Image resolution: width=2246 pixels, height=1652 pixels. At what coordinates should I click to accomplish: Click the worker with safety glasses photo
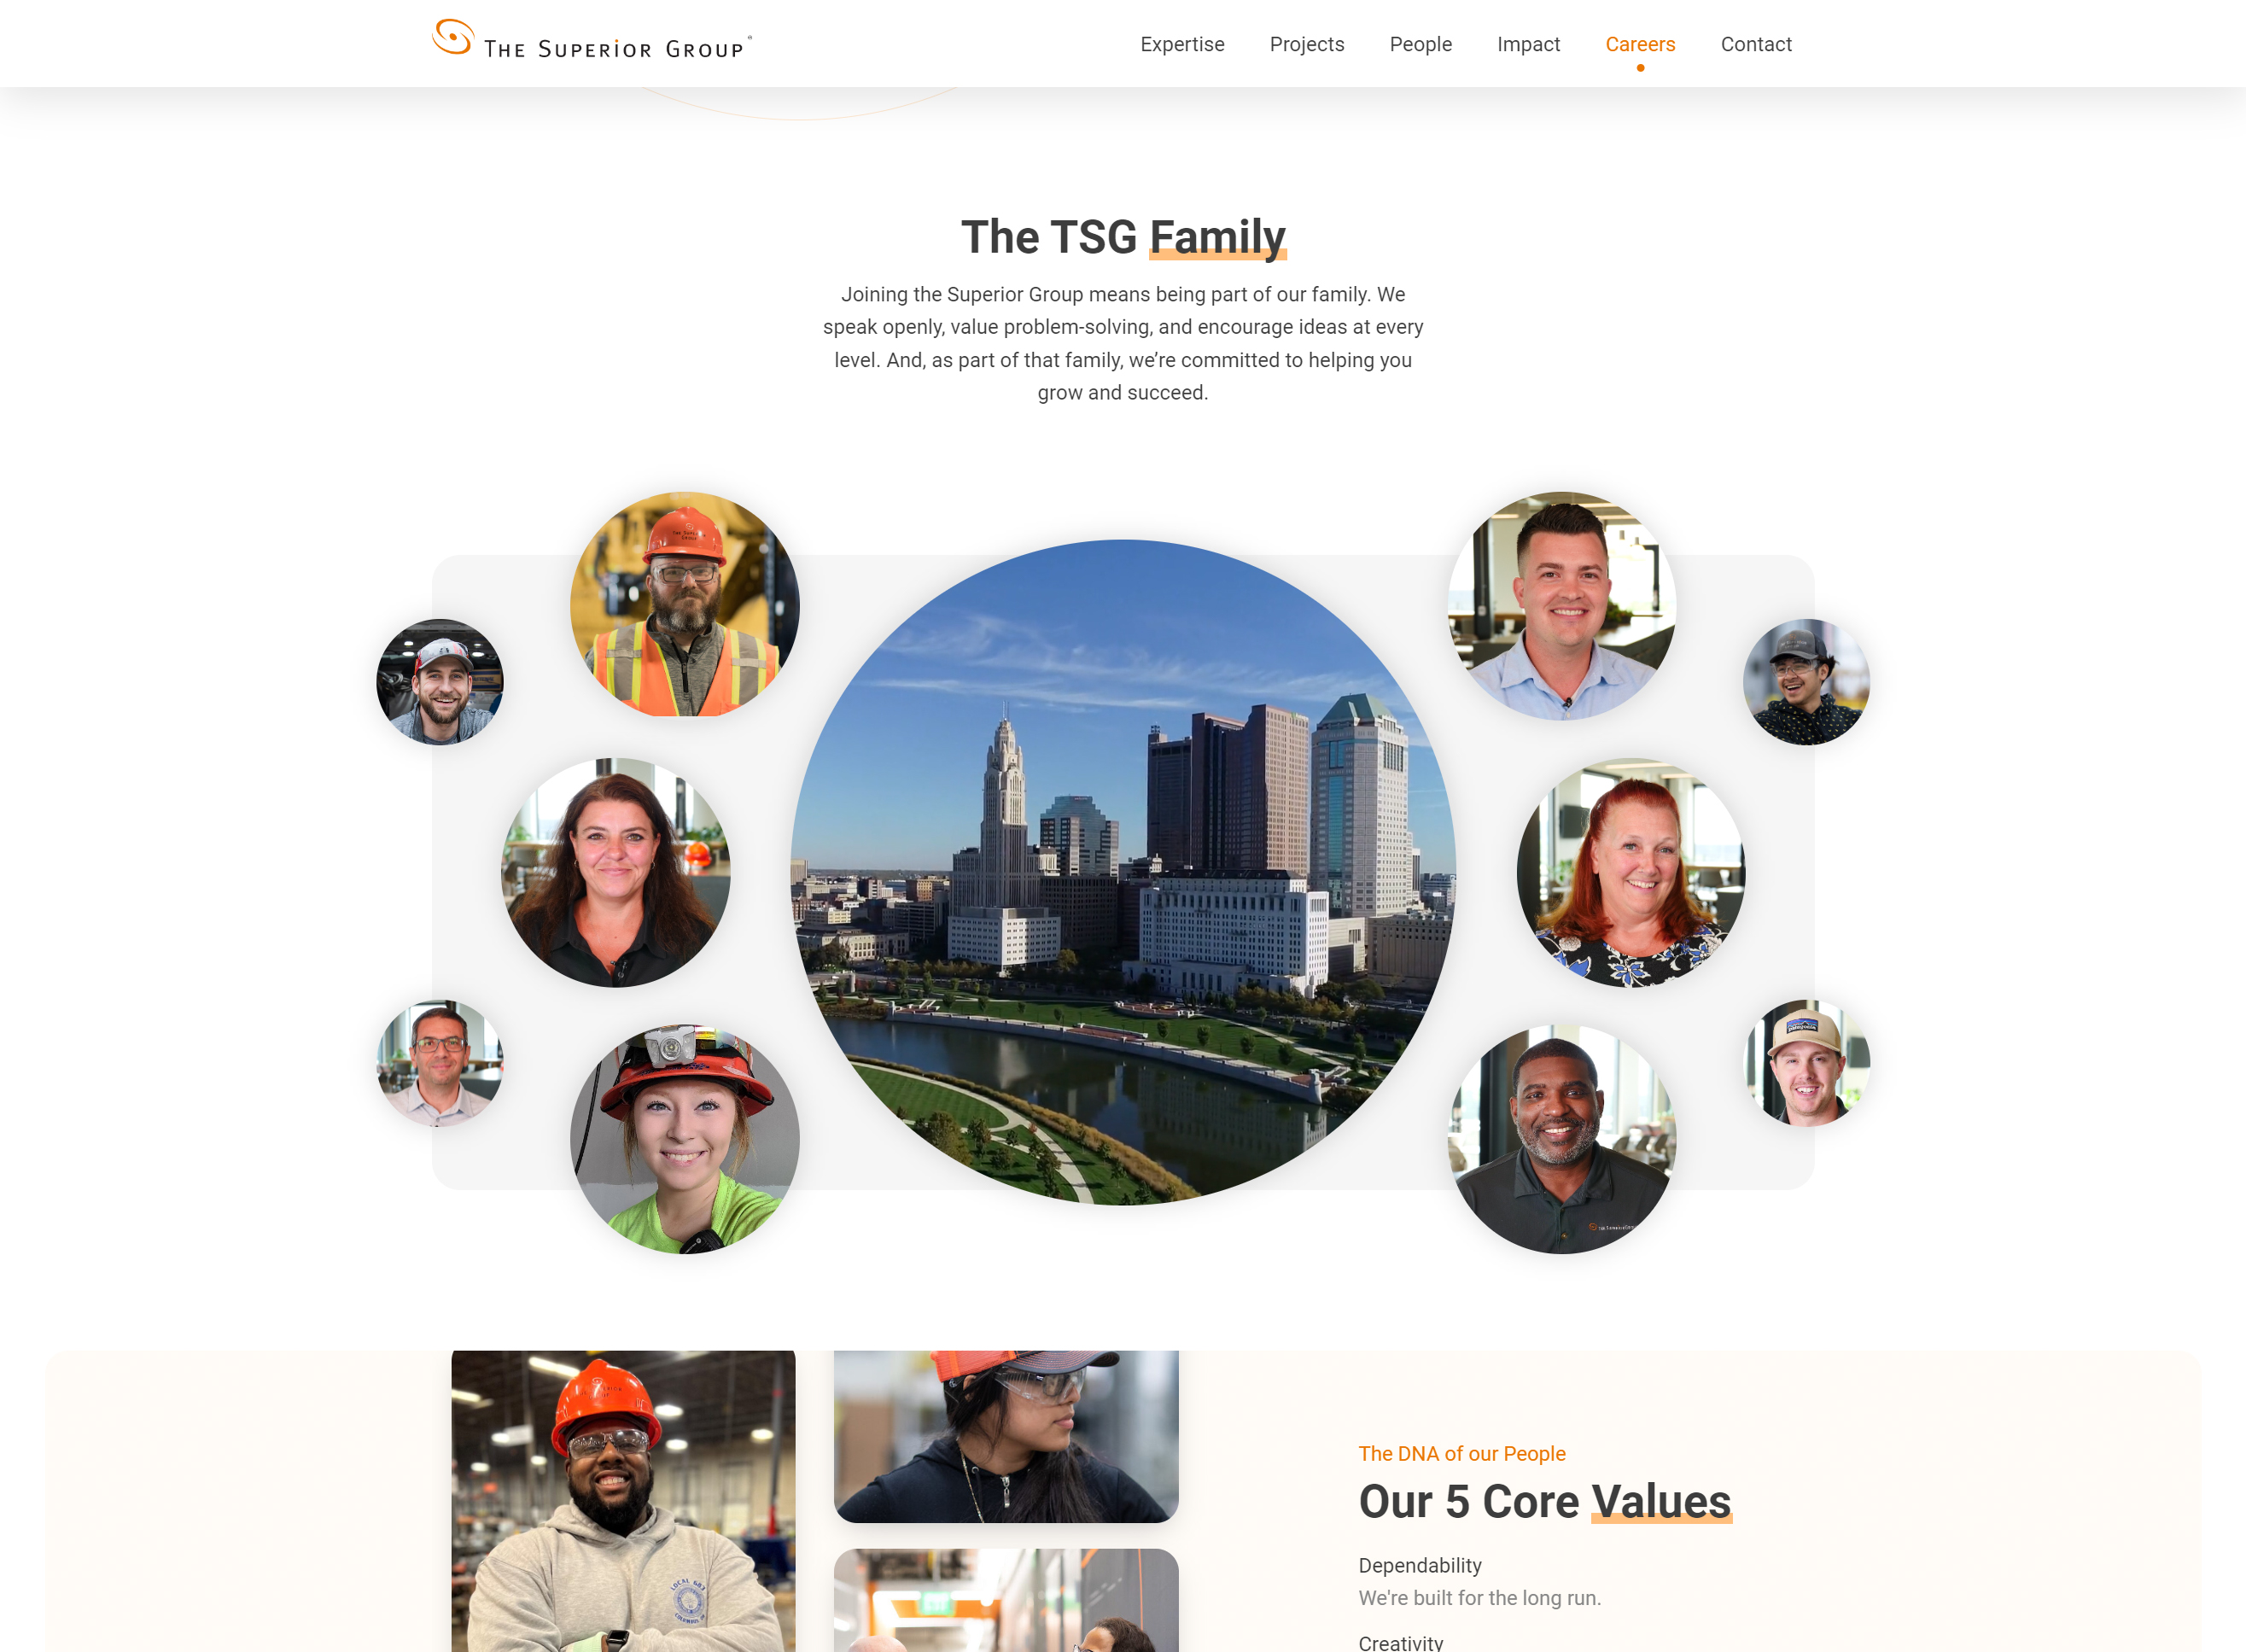tap(1008, 1434)
